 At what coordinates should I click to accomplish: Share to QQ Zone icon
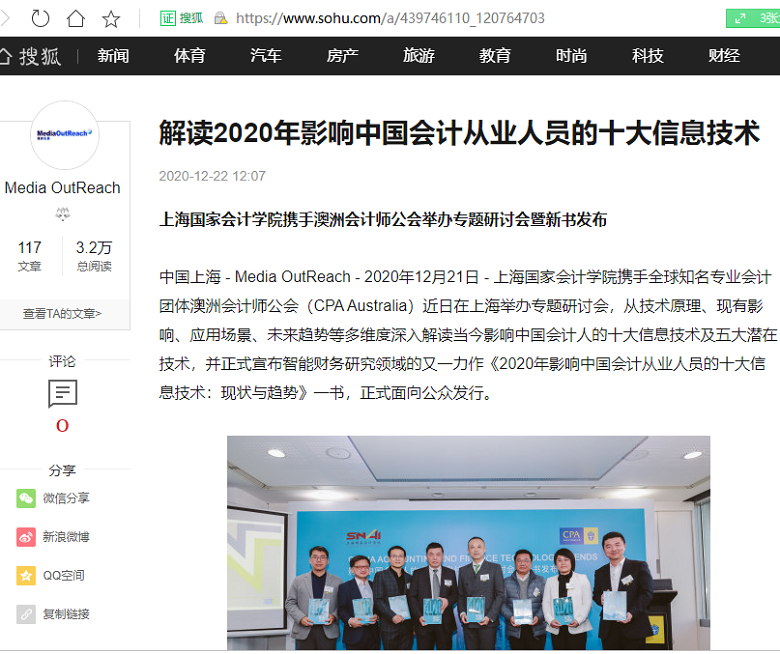pos(26,575)
